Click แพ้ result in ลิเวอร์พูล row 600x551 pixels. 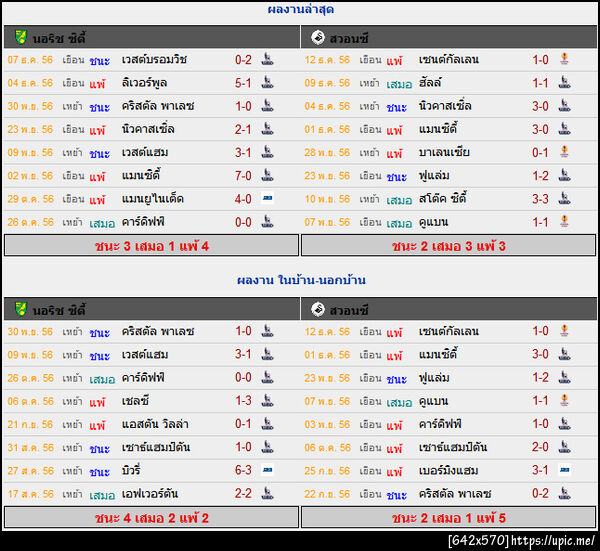point(97,84)
